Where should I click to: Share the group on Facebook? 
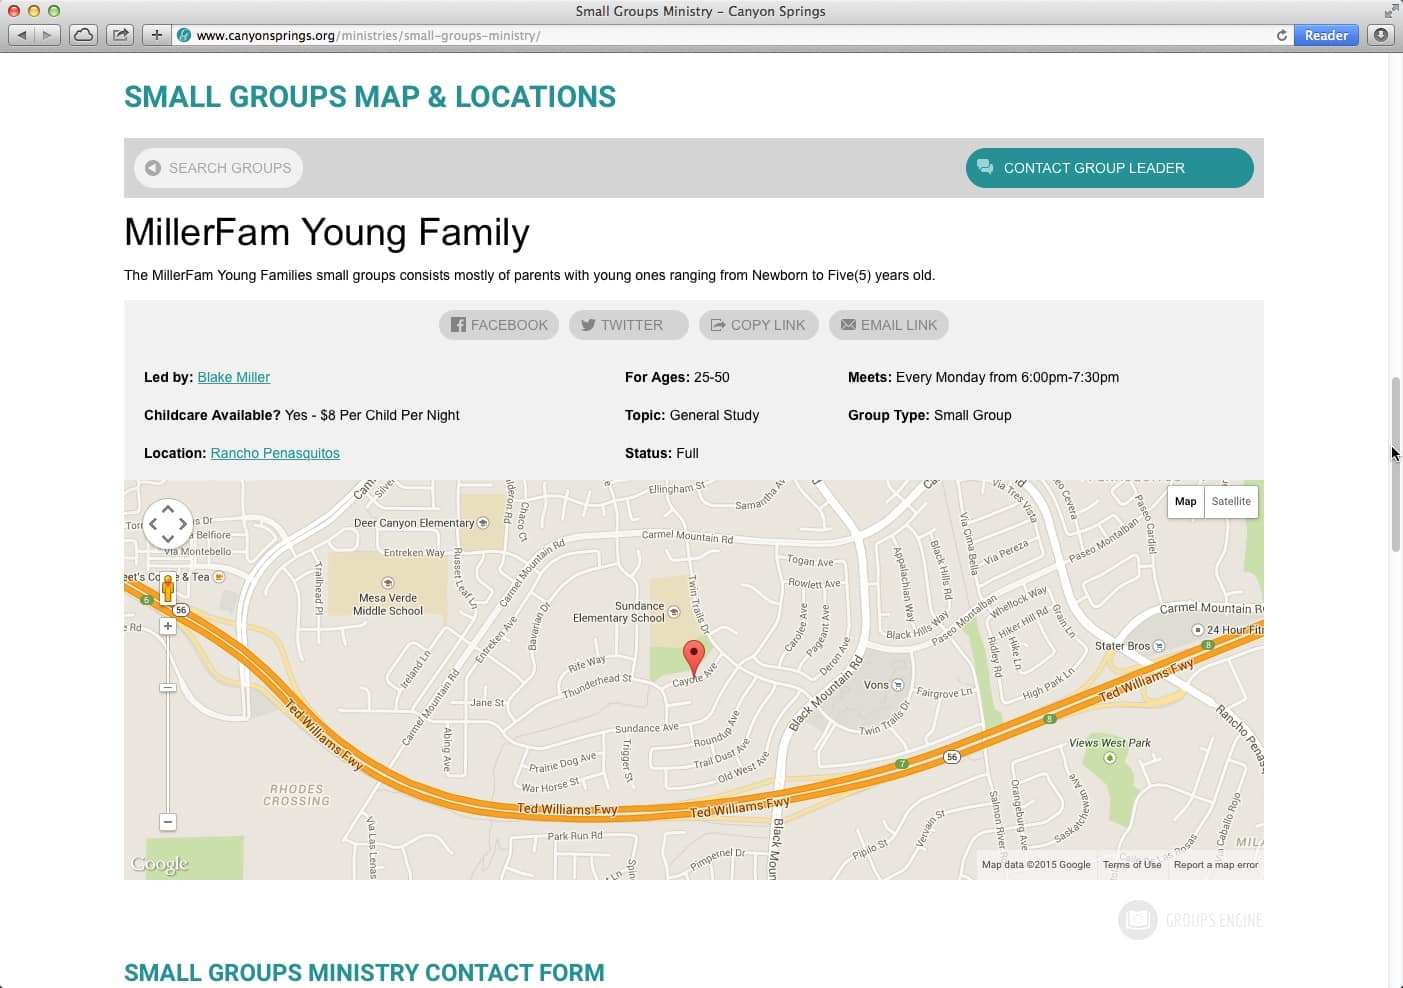click(x=499, y=325)
